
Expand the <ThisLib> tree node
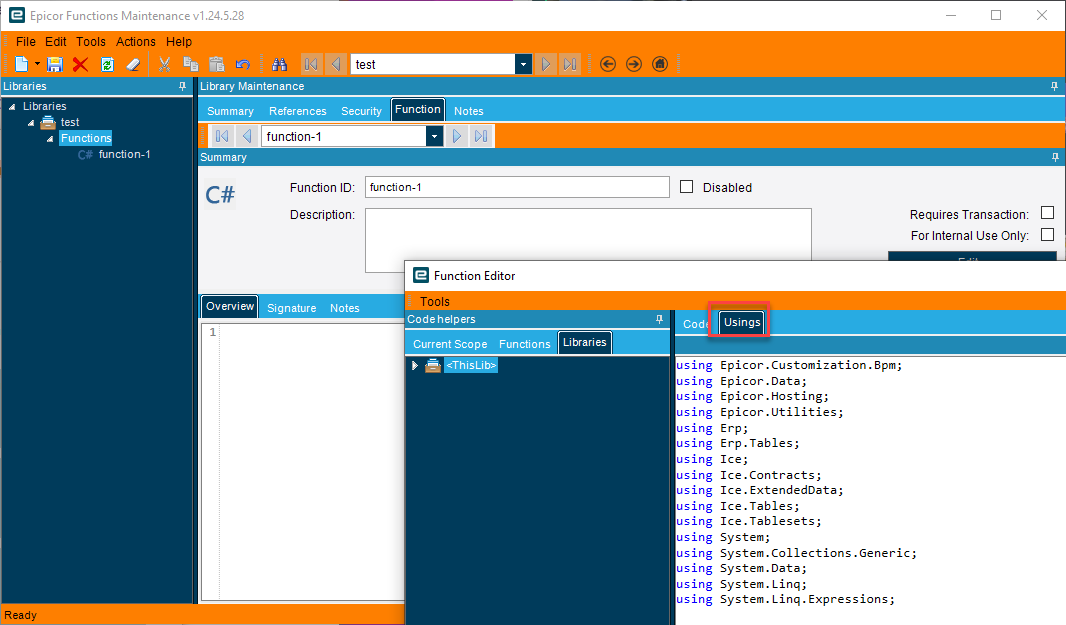pos(415,366)
